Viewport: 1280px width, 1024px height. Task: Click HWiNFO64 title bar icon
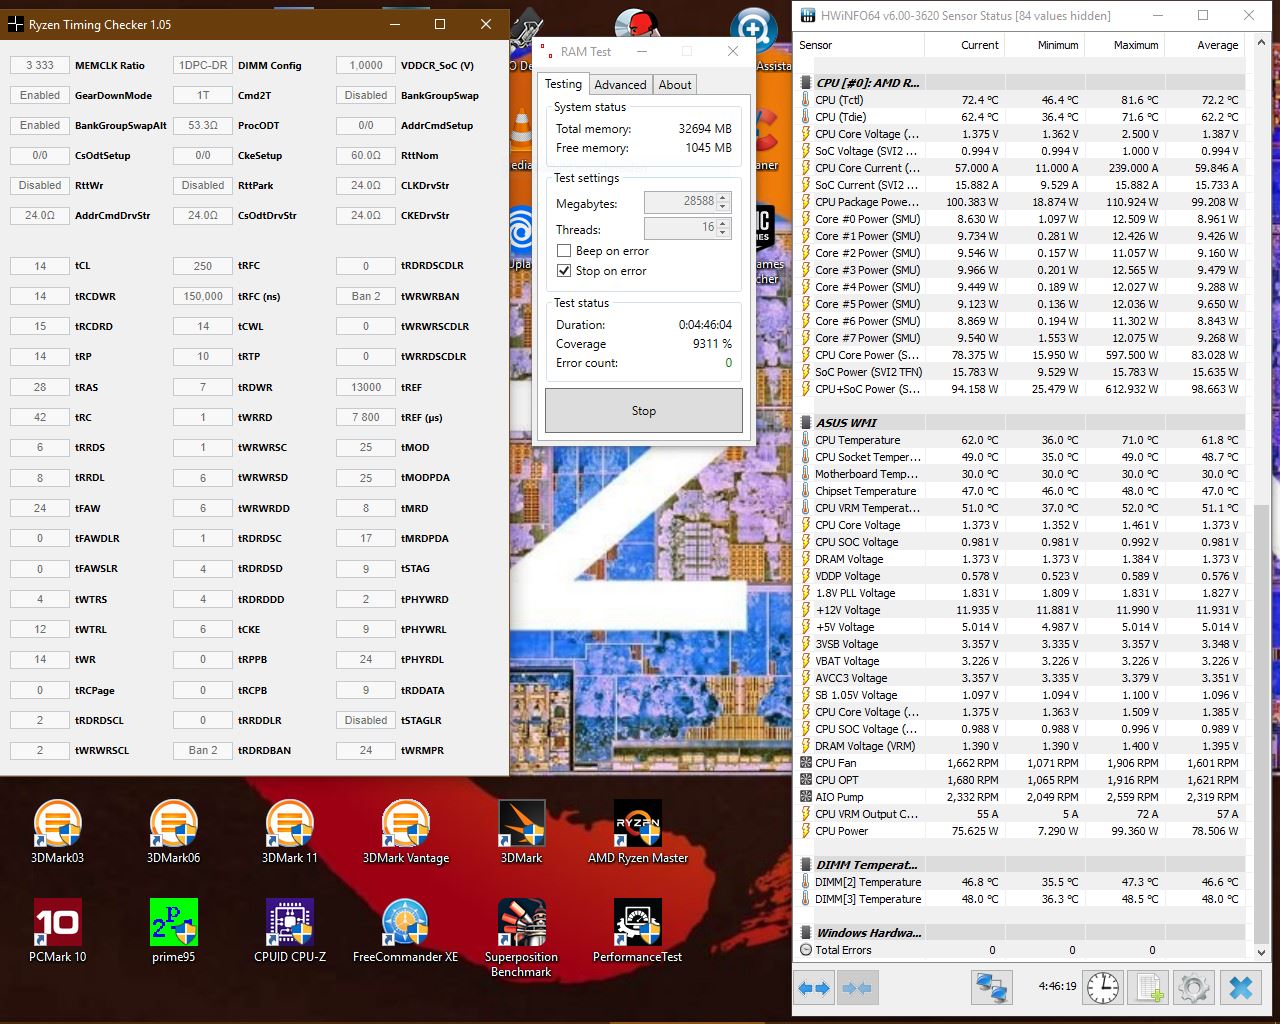(807, 15)
